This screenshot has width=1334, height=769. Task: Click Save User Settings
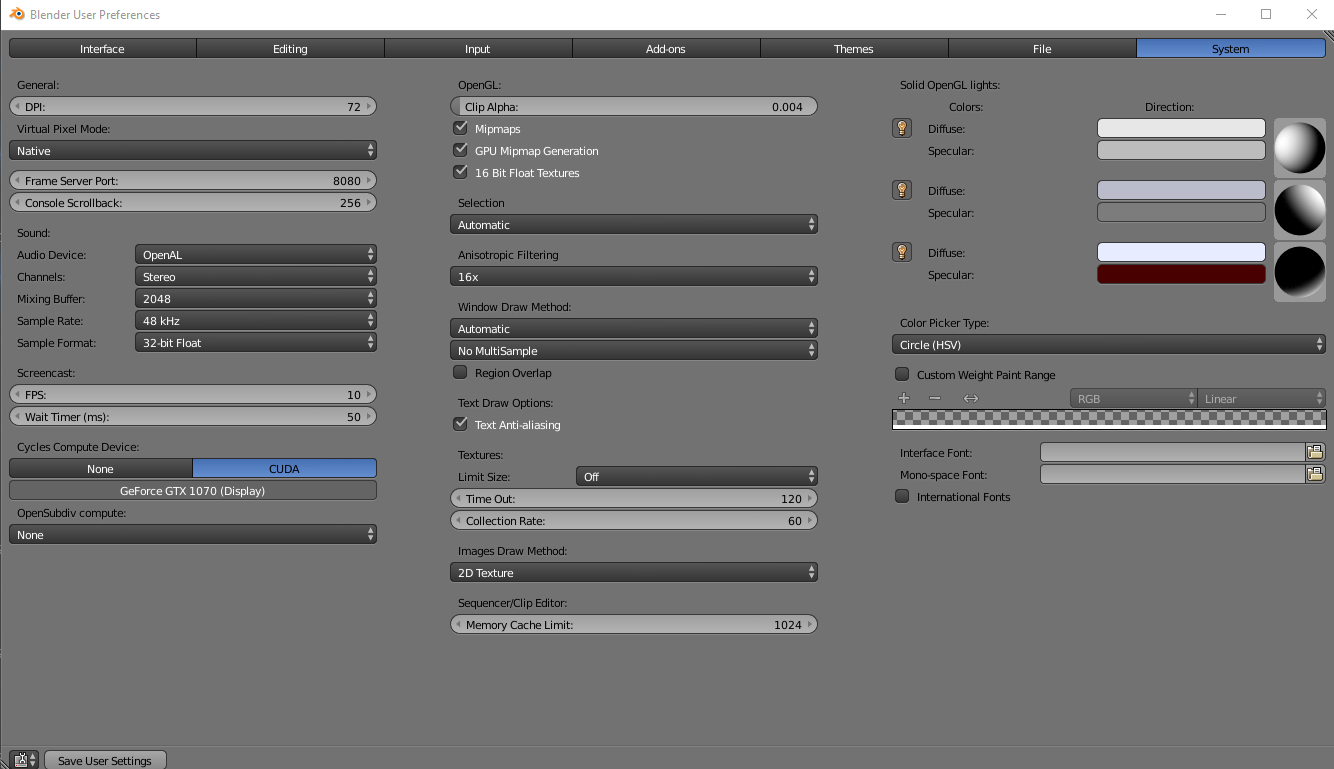click(105, 760)
